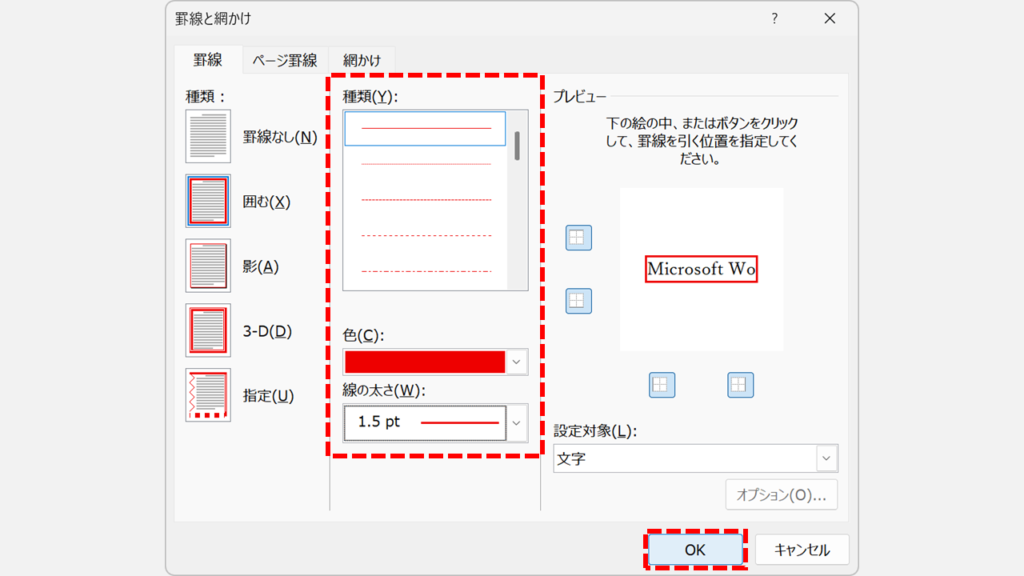This screenshot has height=576, width=1024.
Task: Toggle the upper border button beside the preview
Action: (x=578, y=237)
